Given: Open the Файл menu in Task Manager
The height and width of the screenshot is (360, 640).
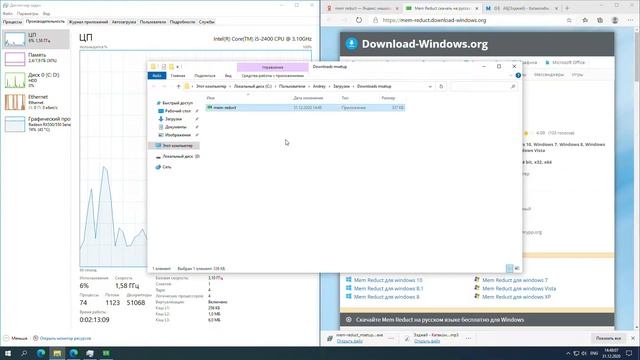Looking at the screenshot, I should (7, 13).
